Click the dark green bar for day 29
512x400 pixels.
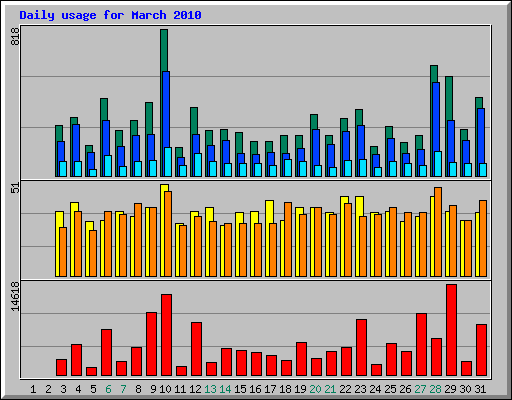pyautogui.click(x=449, y=98)
